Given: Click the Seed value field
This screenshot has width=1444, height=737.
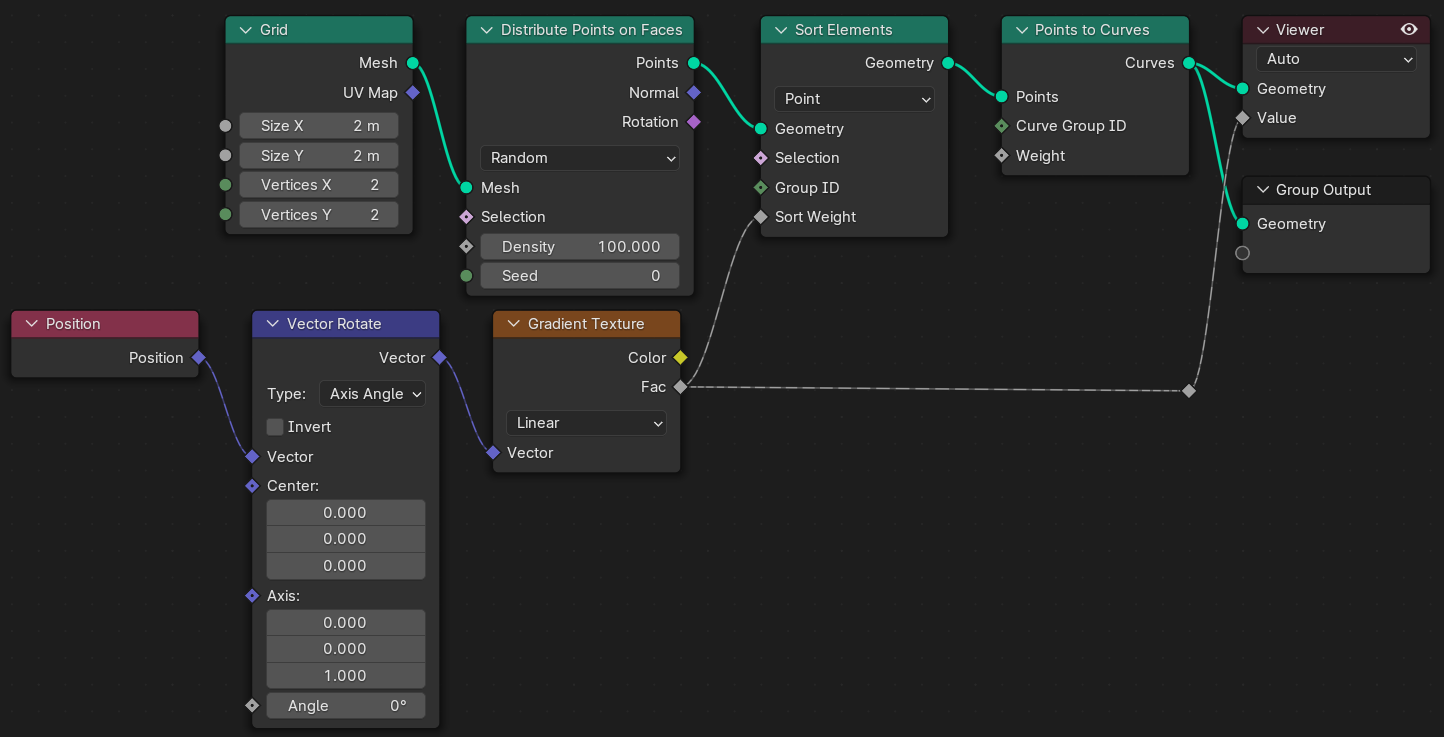Looking at the screenshot, I should (x=579, y=276).
